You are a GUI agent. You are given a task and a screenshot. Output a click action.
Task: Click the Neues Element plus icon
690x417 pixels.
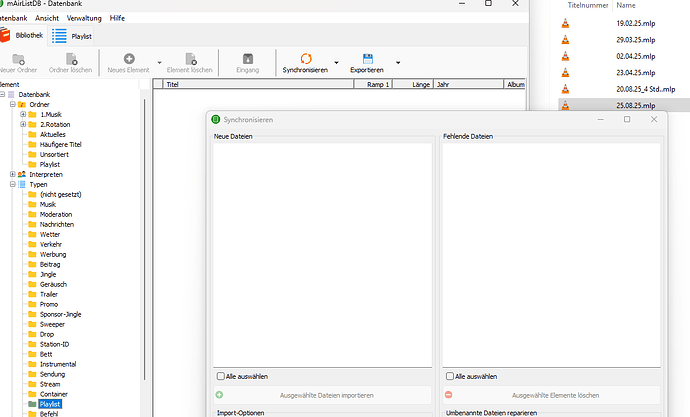129,59
